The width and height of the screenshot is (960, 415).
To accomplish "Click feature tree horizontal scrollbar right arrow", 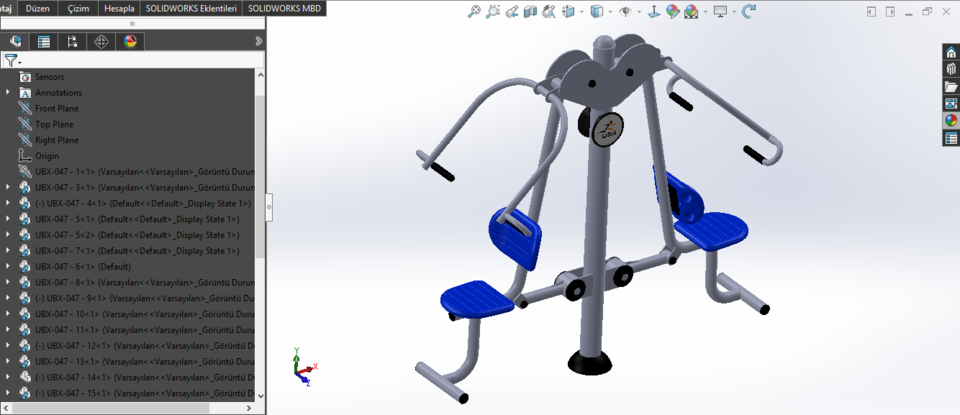I will pyautogui.click(x=250, y=408).
